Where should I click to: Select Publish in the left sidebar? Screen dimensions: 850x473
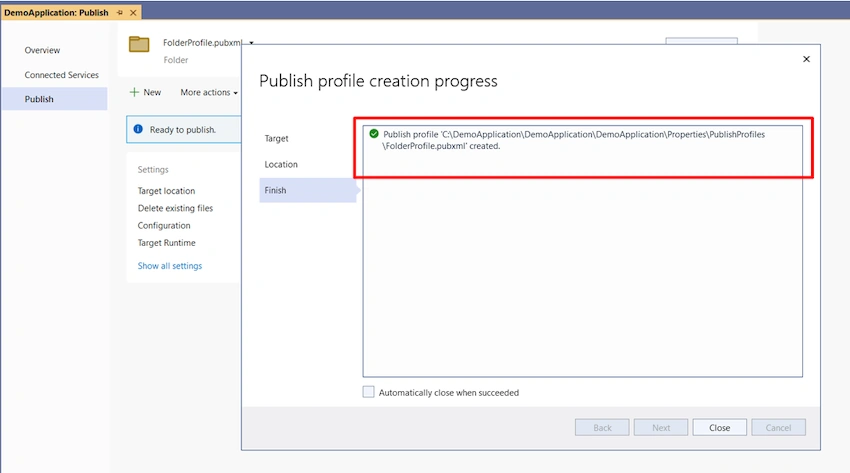[x=55, y=99]
